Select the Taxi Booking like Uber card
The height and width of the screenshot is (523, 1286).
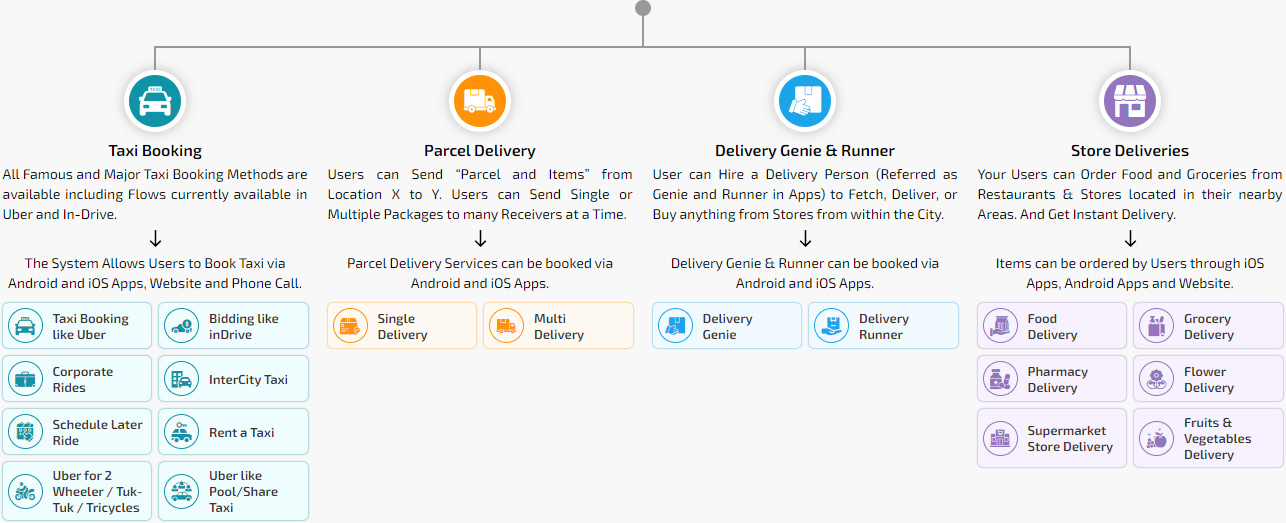click(78, 326)
